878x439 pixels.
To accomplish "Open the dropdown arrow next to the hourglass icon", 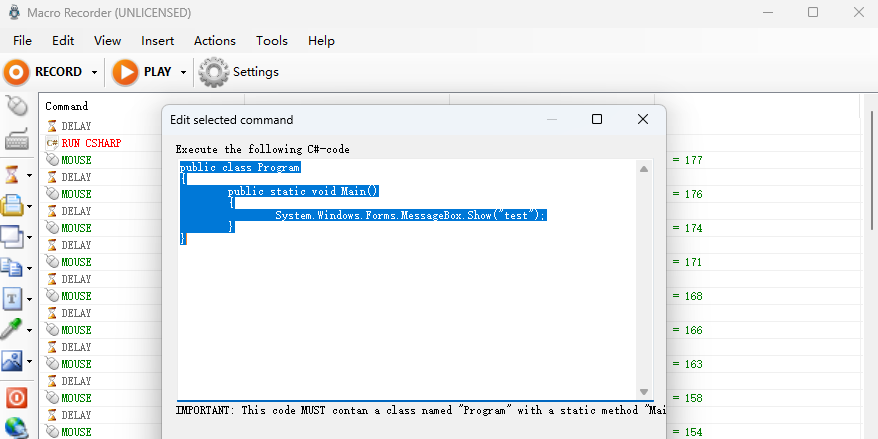I will click(x=29, y=176).
